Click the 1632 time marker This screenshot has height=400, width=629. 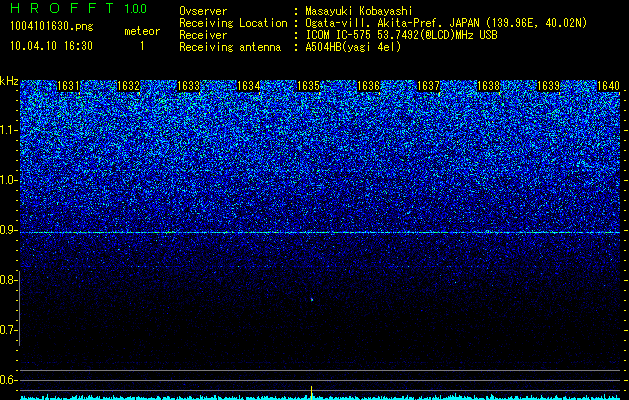click(x=128, y=86)
